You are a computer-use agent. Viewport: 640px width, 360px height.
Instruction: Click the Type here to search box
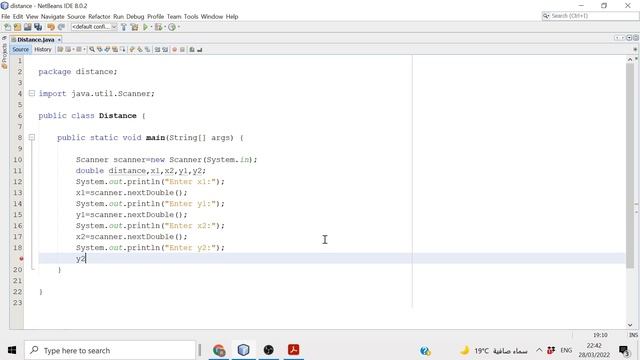click(x=110, y=350)
